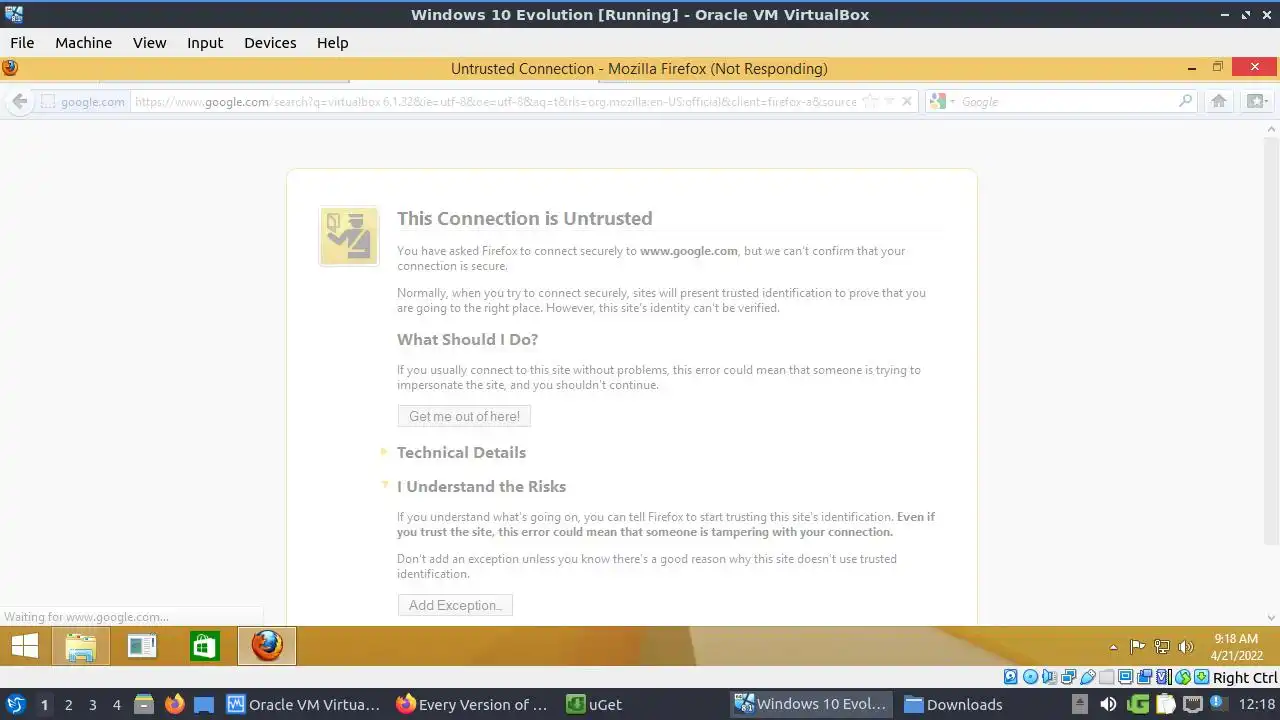1280x720 pixels.
Task: Switch to host workspace 4
Action: [116, 705]
